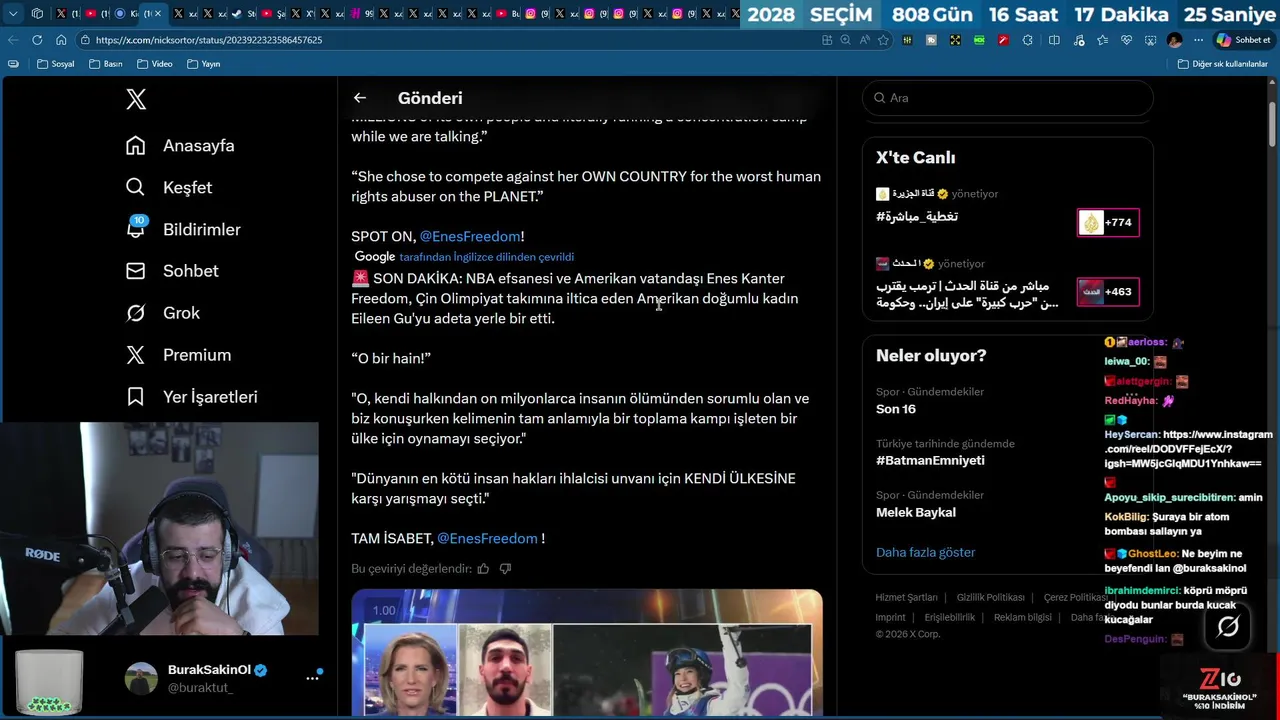Switch to the '99' pink-icon tab

362,14
